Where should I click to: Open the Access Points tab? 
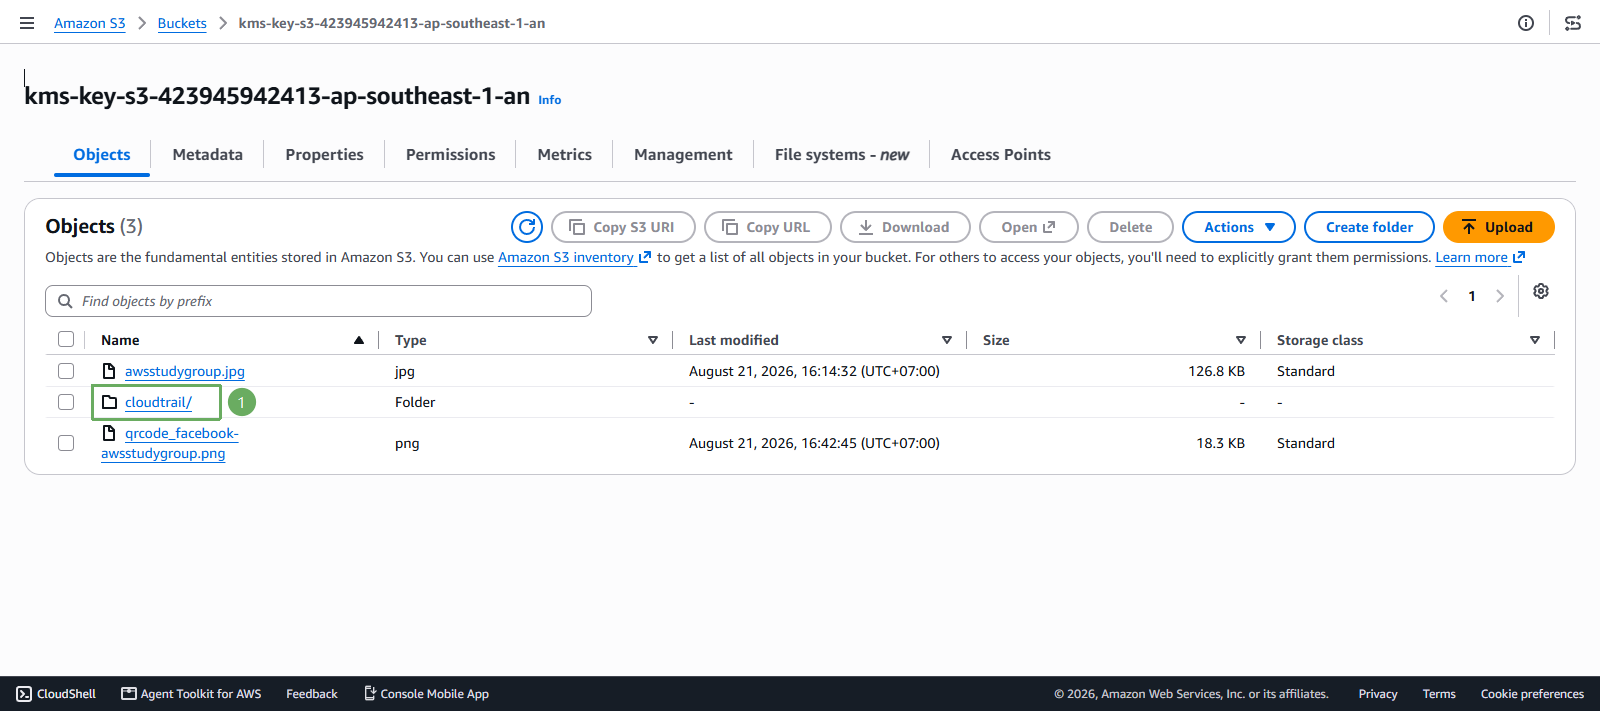point(1001,155)
